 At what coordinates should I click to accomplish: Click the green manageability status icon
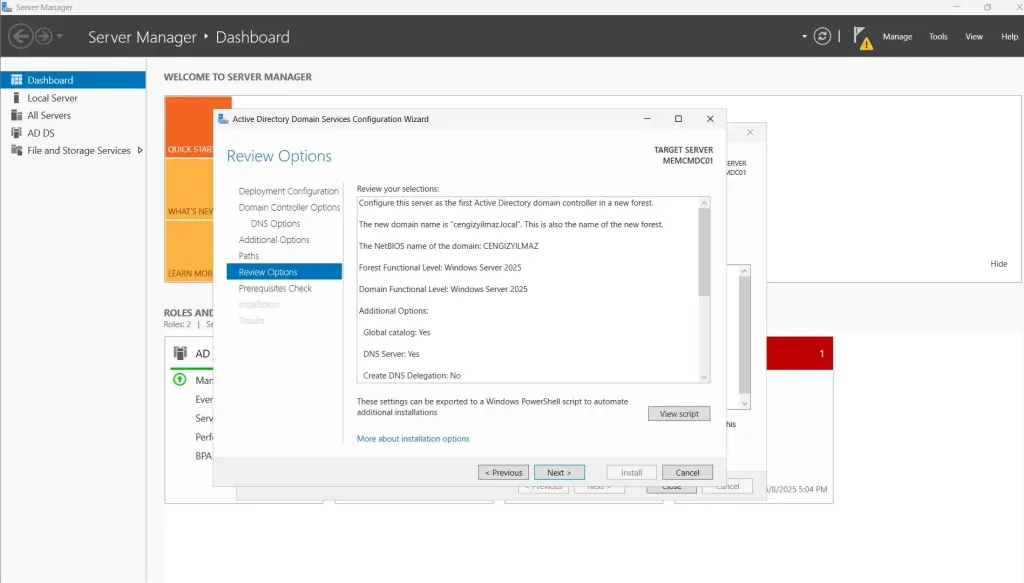click(x=179, y=380)
